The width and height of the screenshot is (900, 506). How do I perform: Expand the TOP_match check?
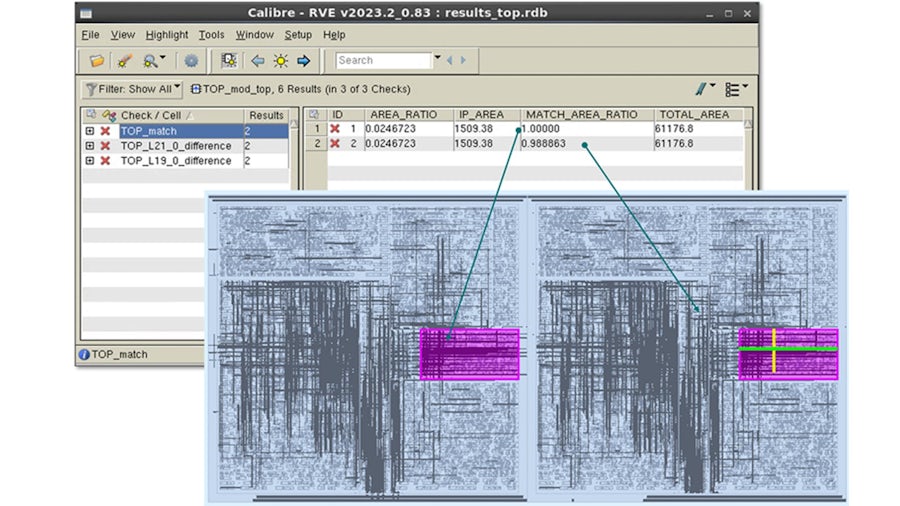(x=90, y=131)
